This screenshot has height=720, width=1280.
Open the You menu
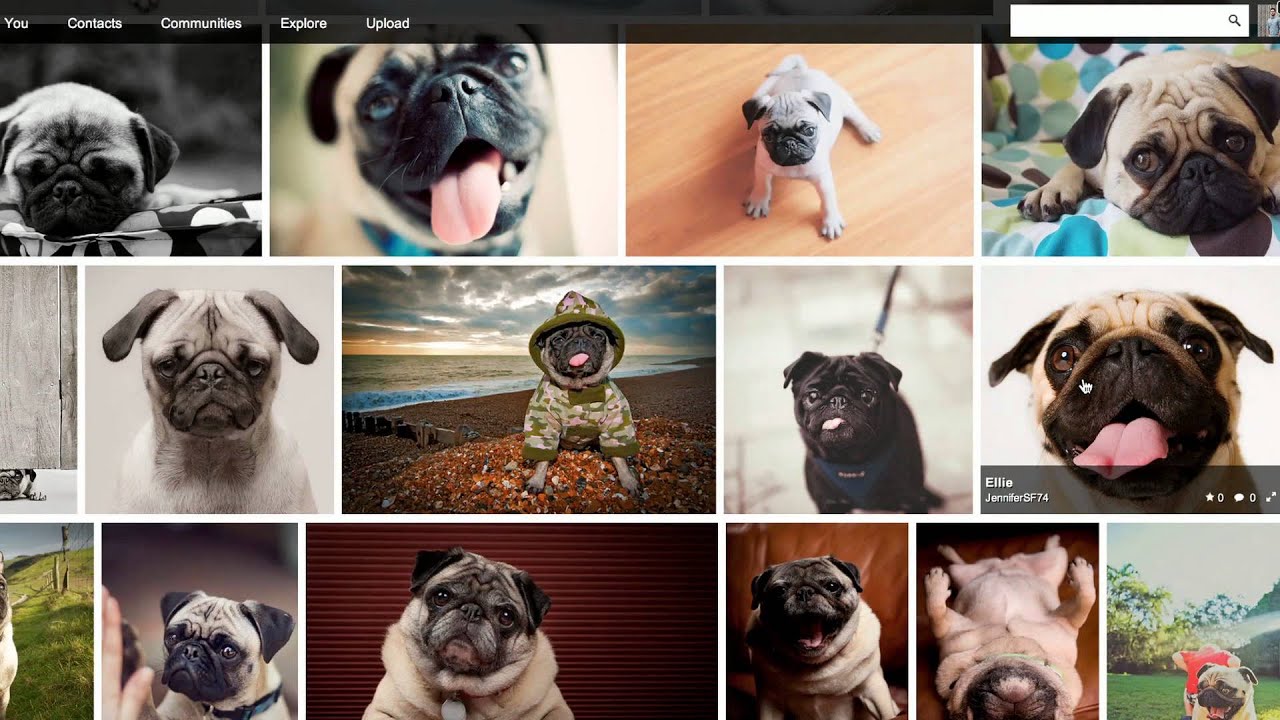(15, 23)
